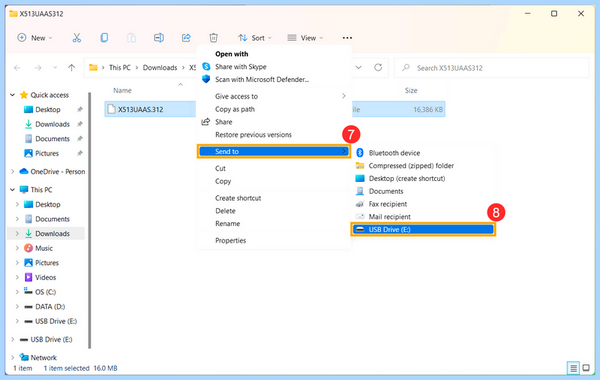The image size is (600, 380).
Task: Click the OneDrive cloud icon
Action: 24,171
